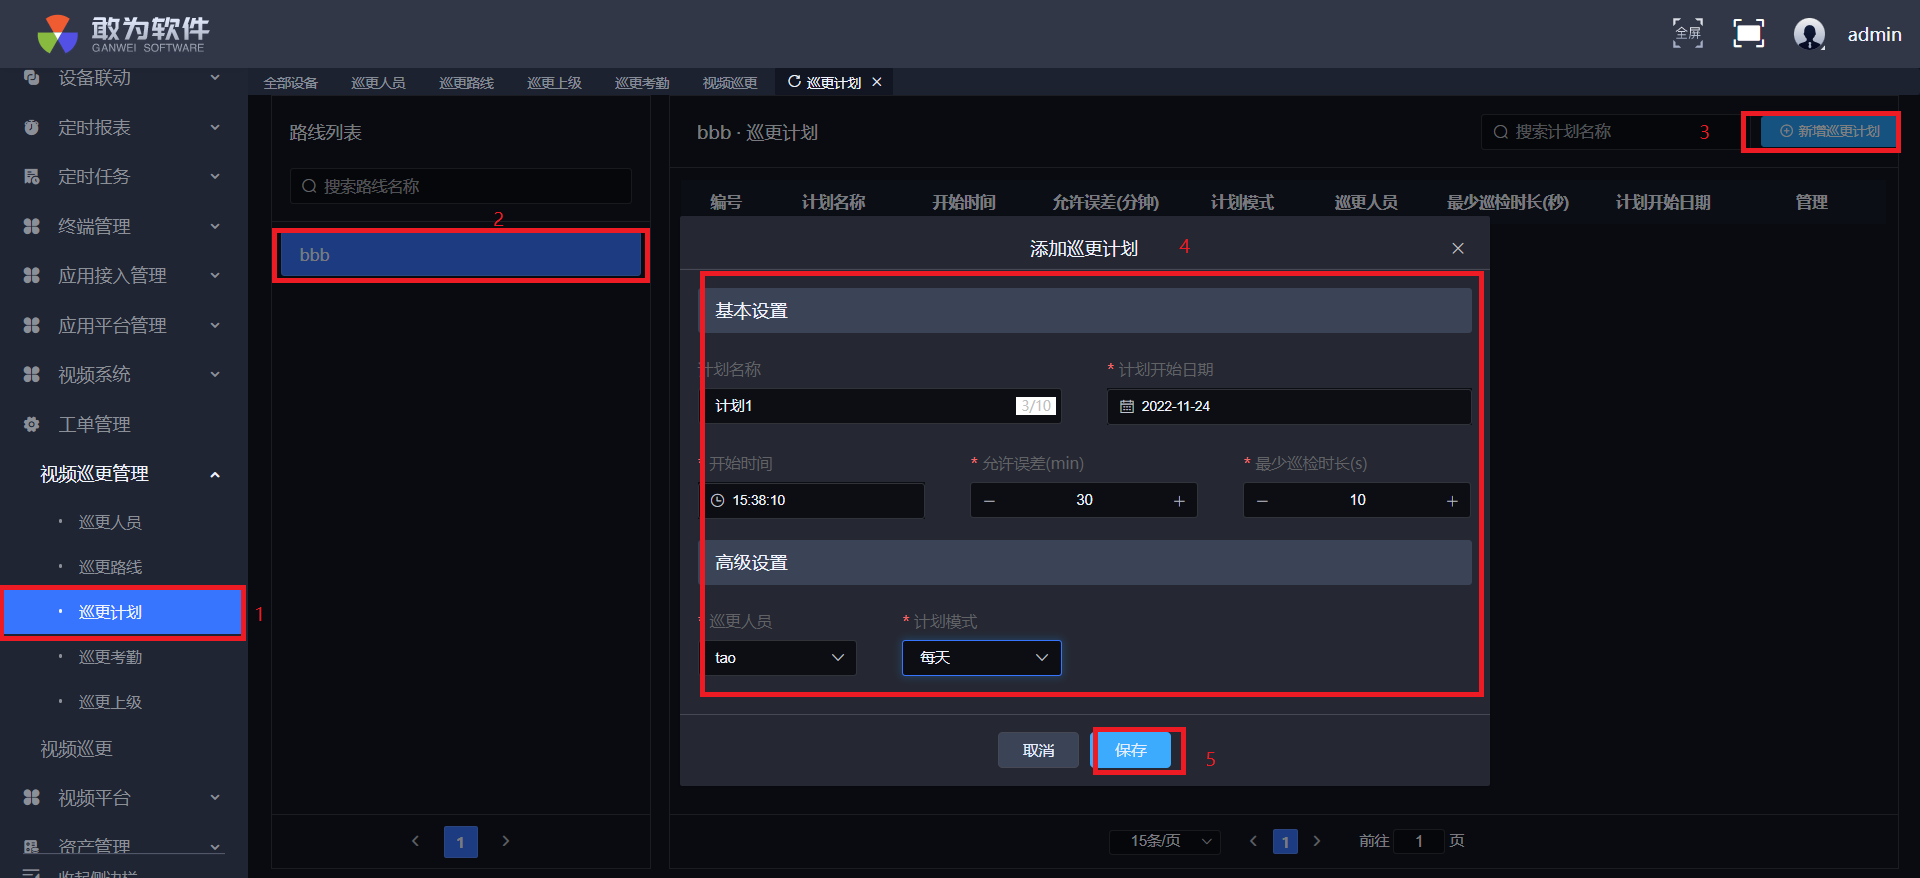Image resolution: width=1920 pixels, height=878 pixels.
Task: Open the admin user avatar
Action: coord(1809,34)
